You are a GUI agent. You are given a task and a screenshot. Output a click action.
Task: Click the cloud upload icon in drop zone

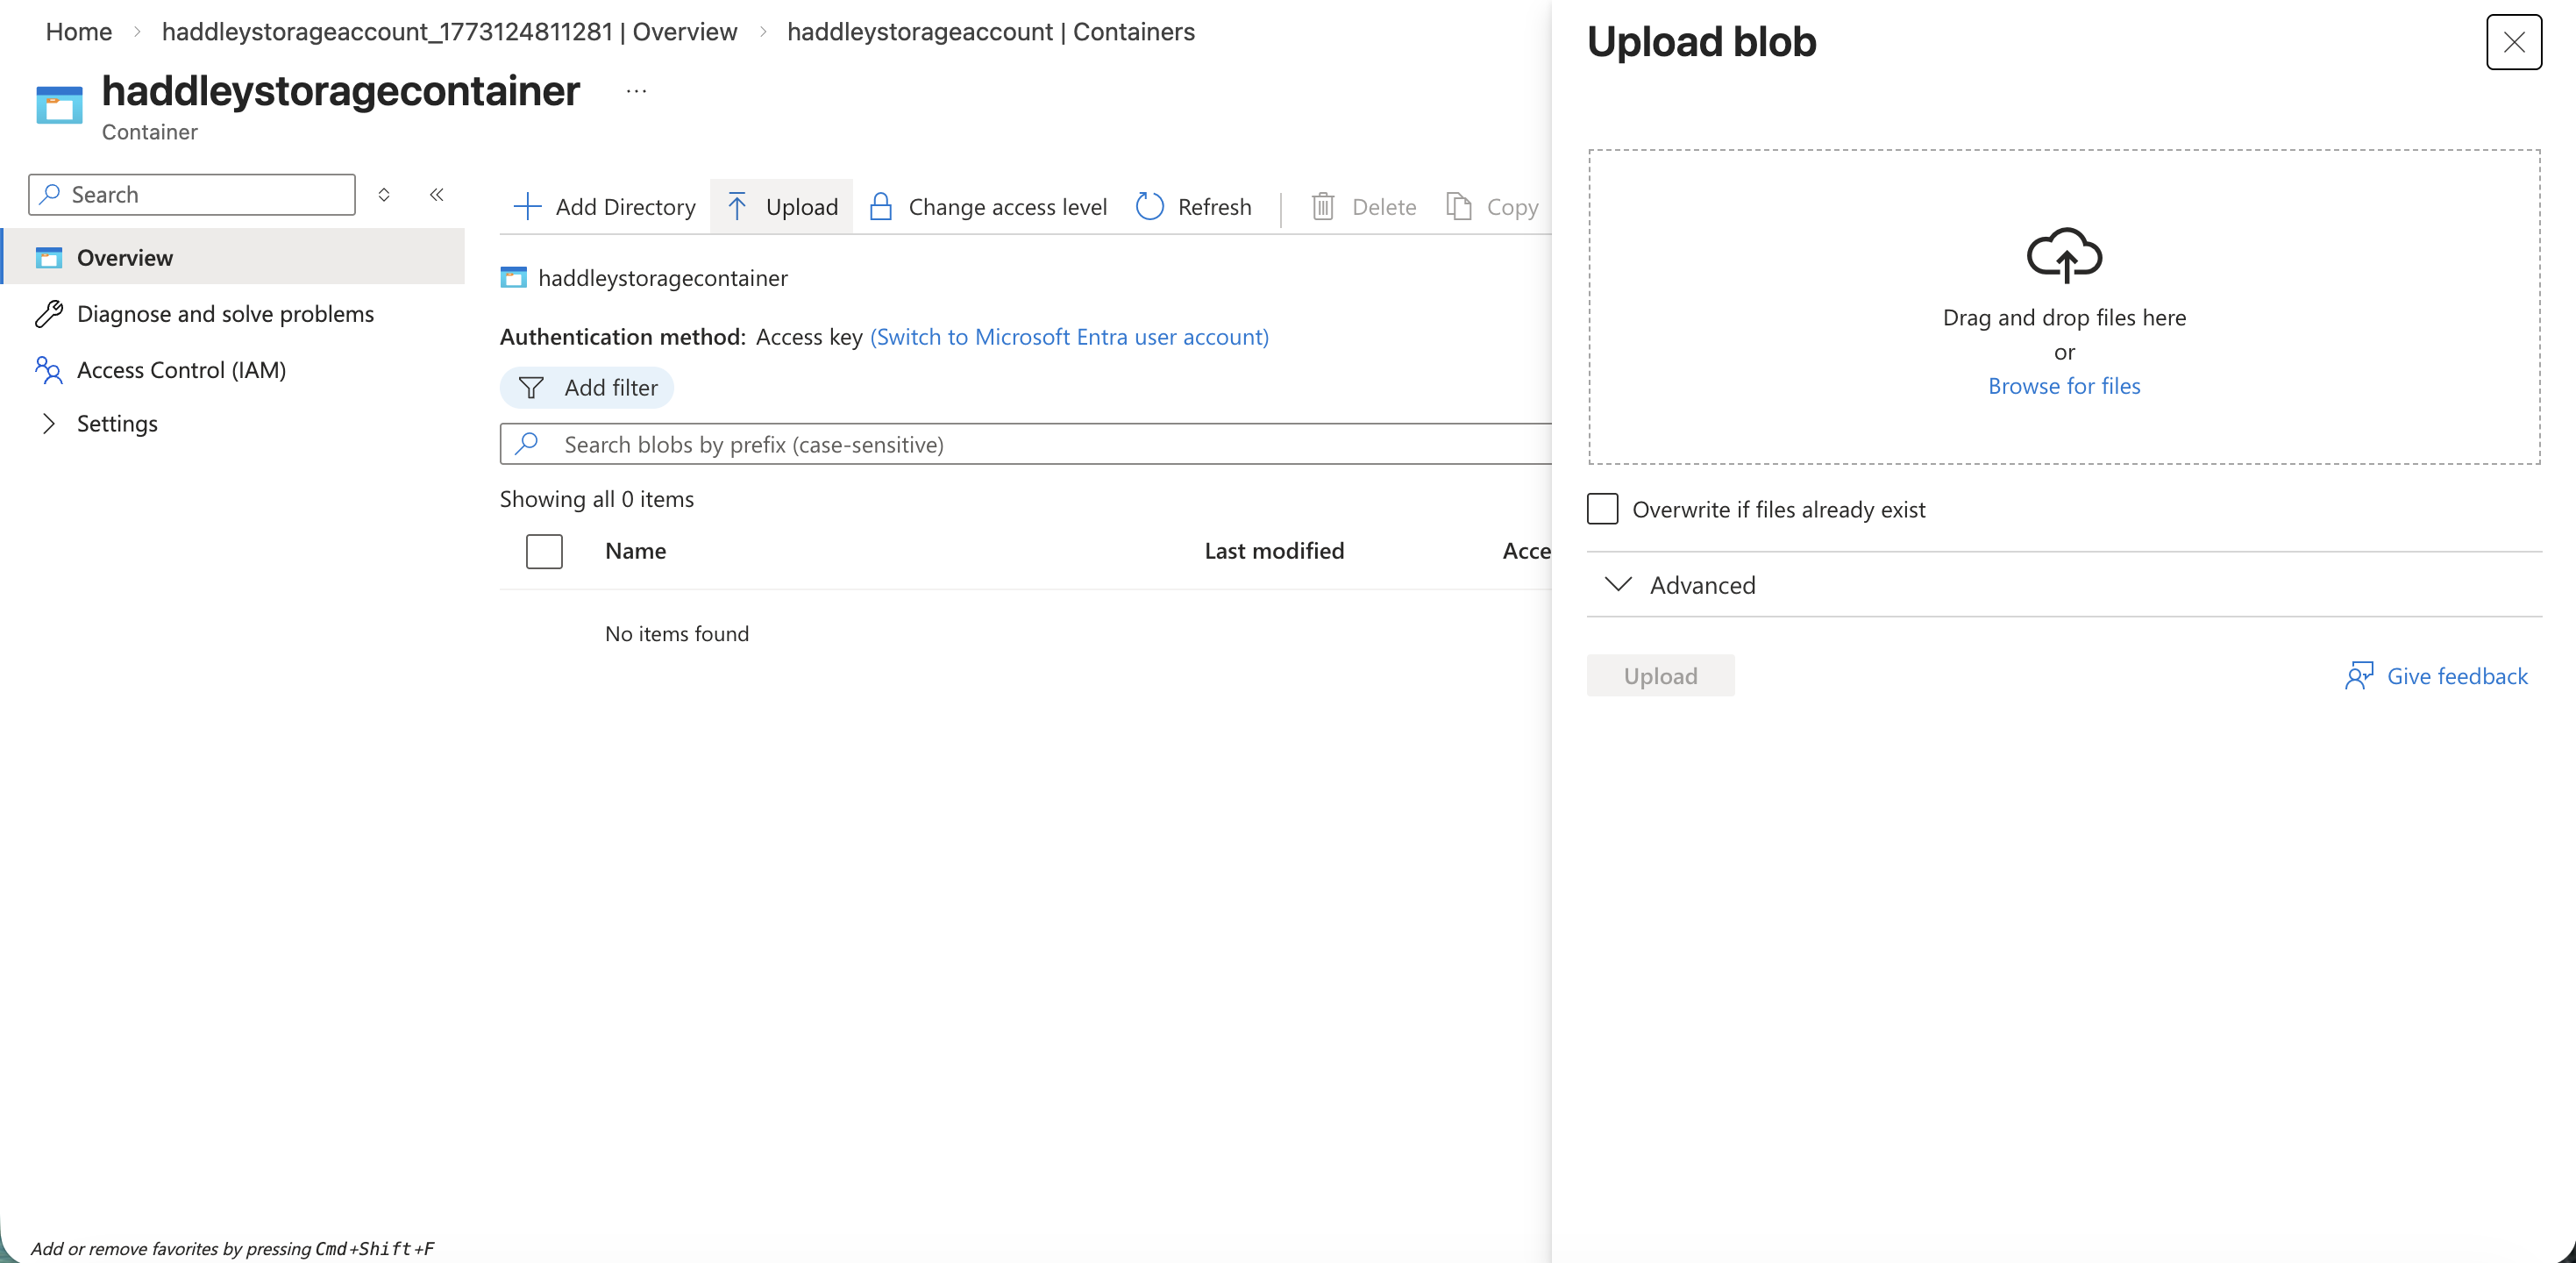pos(2064,257)
